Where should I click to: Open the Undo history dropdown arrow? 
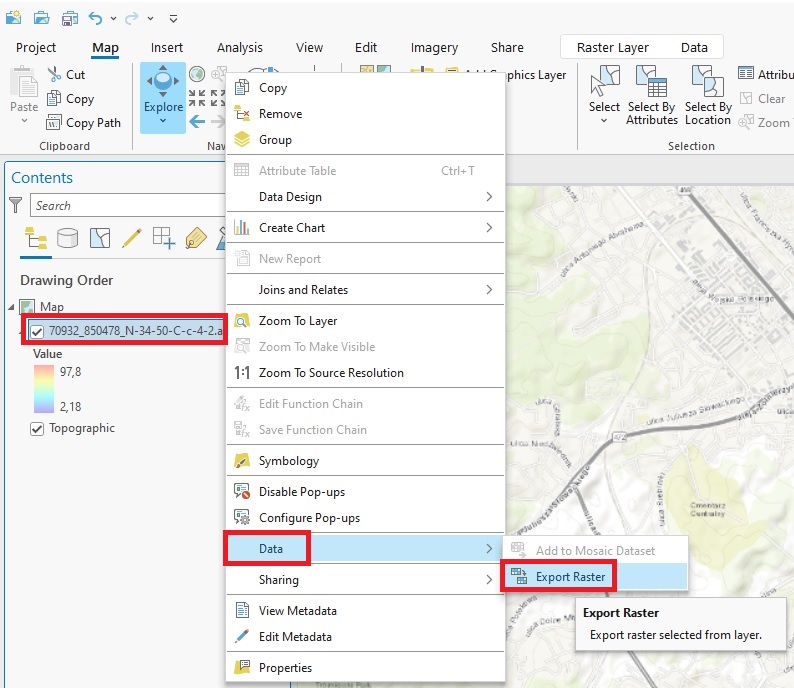click(115, 18)
